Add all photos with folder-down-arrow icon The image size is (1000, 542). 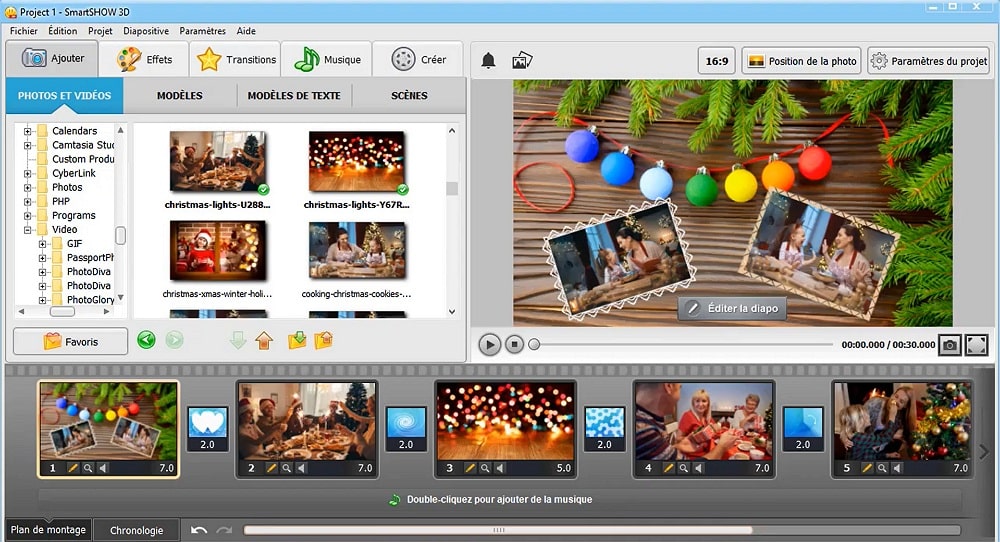click(297, 341)
